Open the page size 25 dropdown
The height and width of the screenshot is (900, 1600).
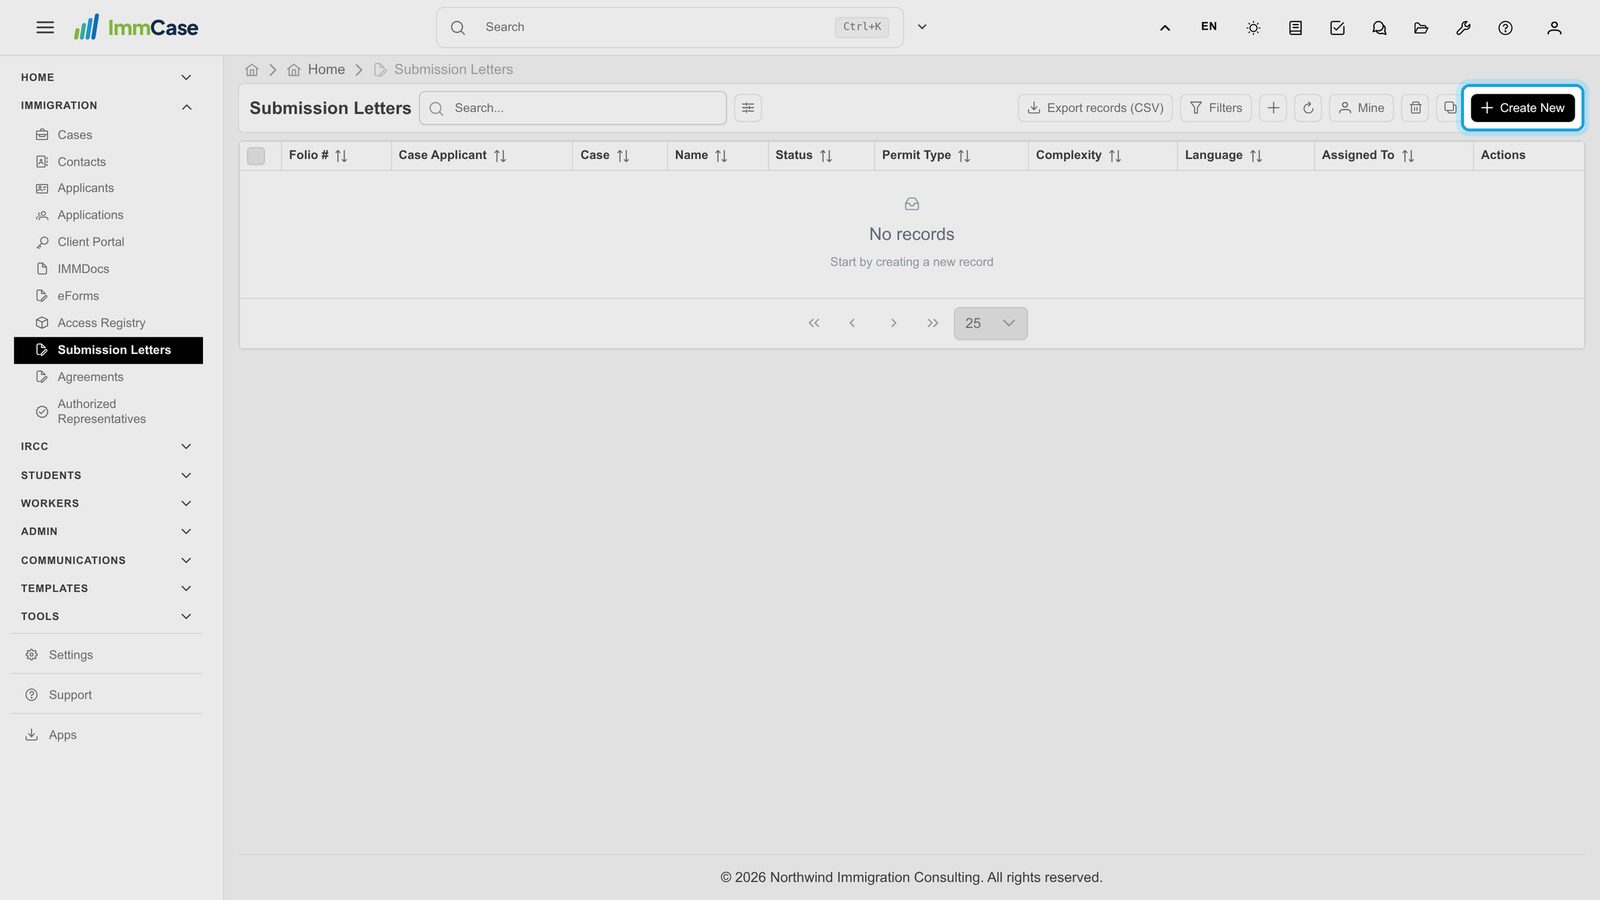tap(990, 323)
